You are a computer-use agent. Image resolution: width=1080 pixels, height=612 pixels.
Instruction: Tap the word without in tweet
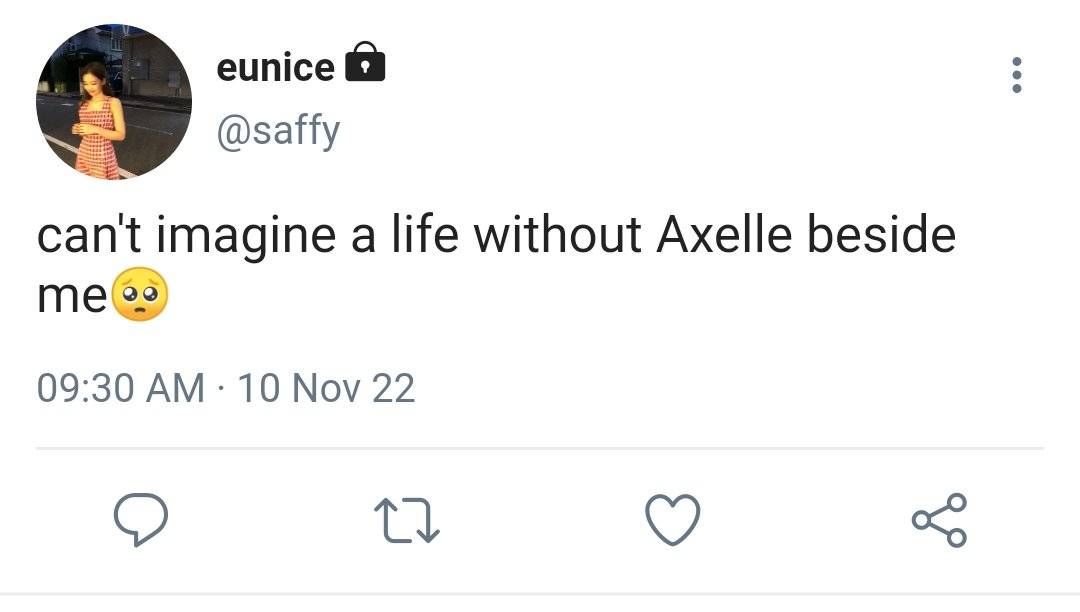(x=558, y=234)
